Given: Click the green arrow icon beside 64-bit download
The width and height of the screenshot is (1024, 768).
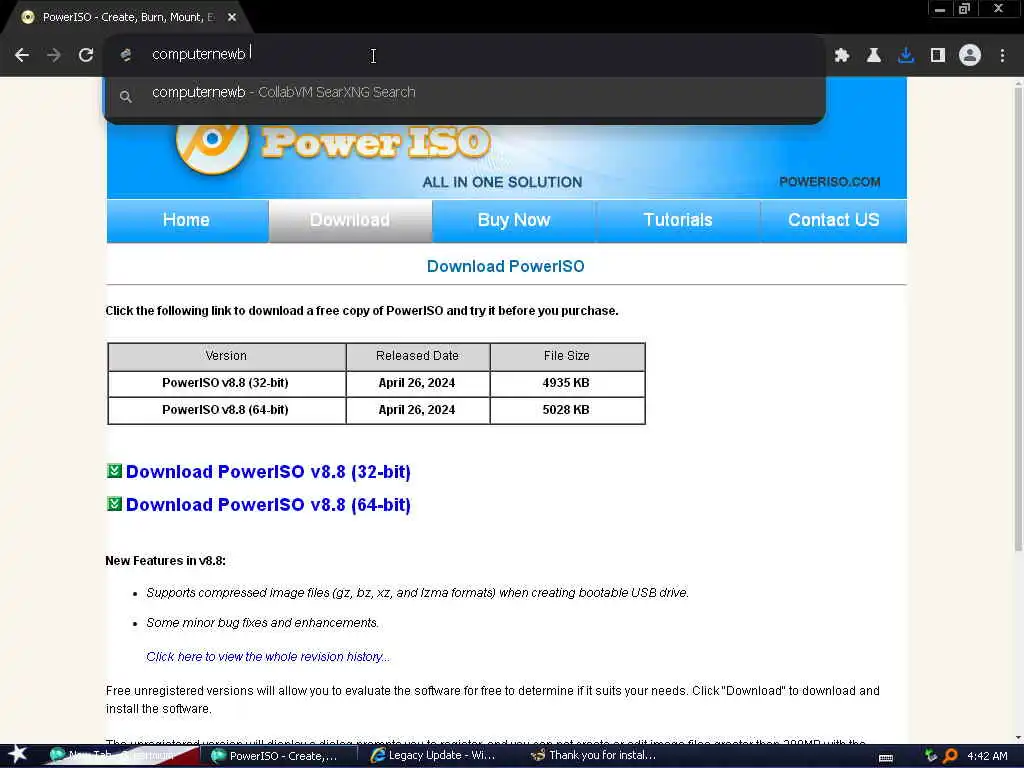Looking at the screenshot, I should click(114, 504).
